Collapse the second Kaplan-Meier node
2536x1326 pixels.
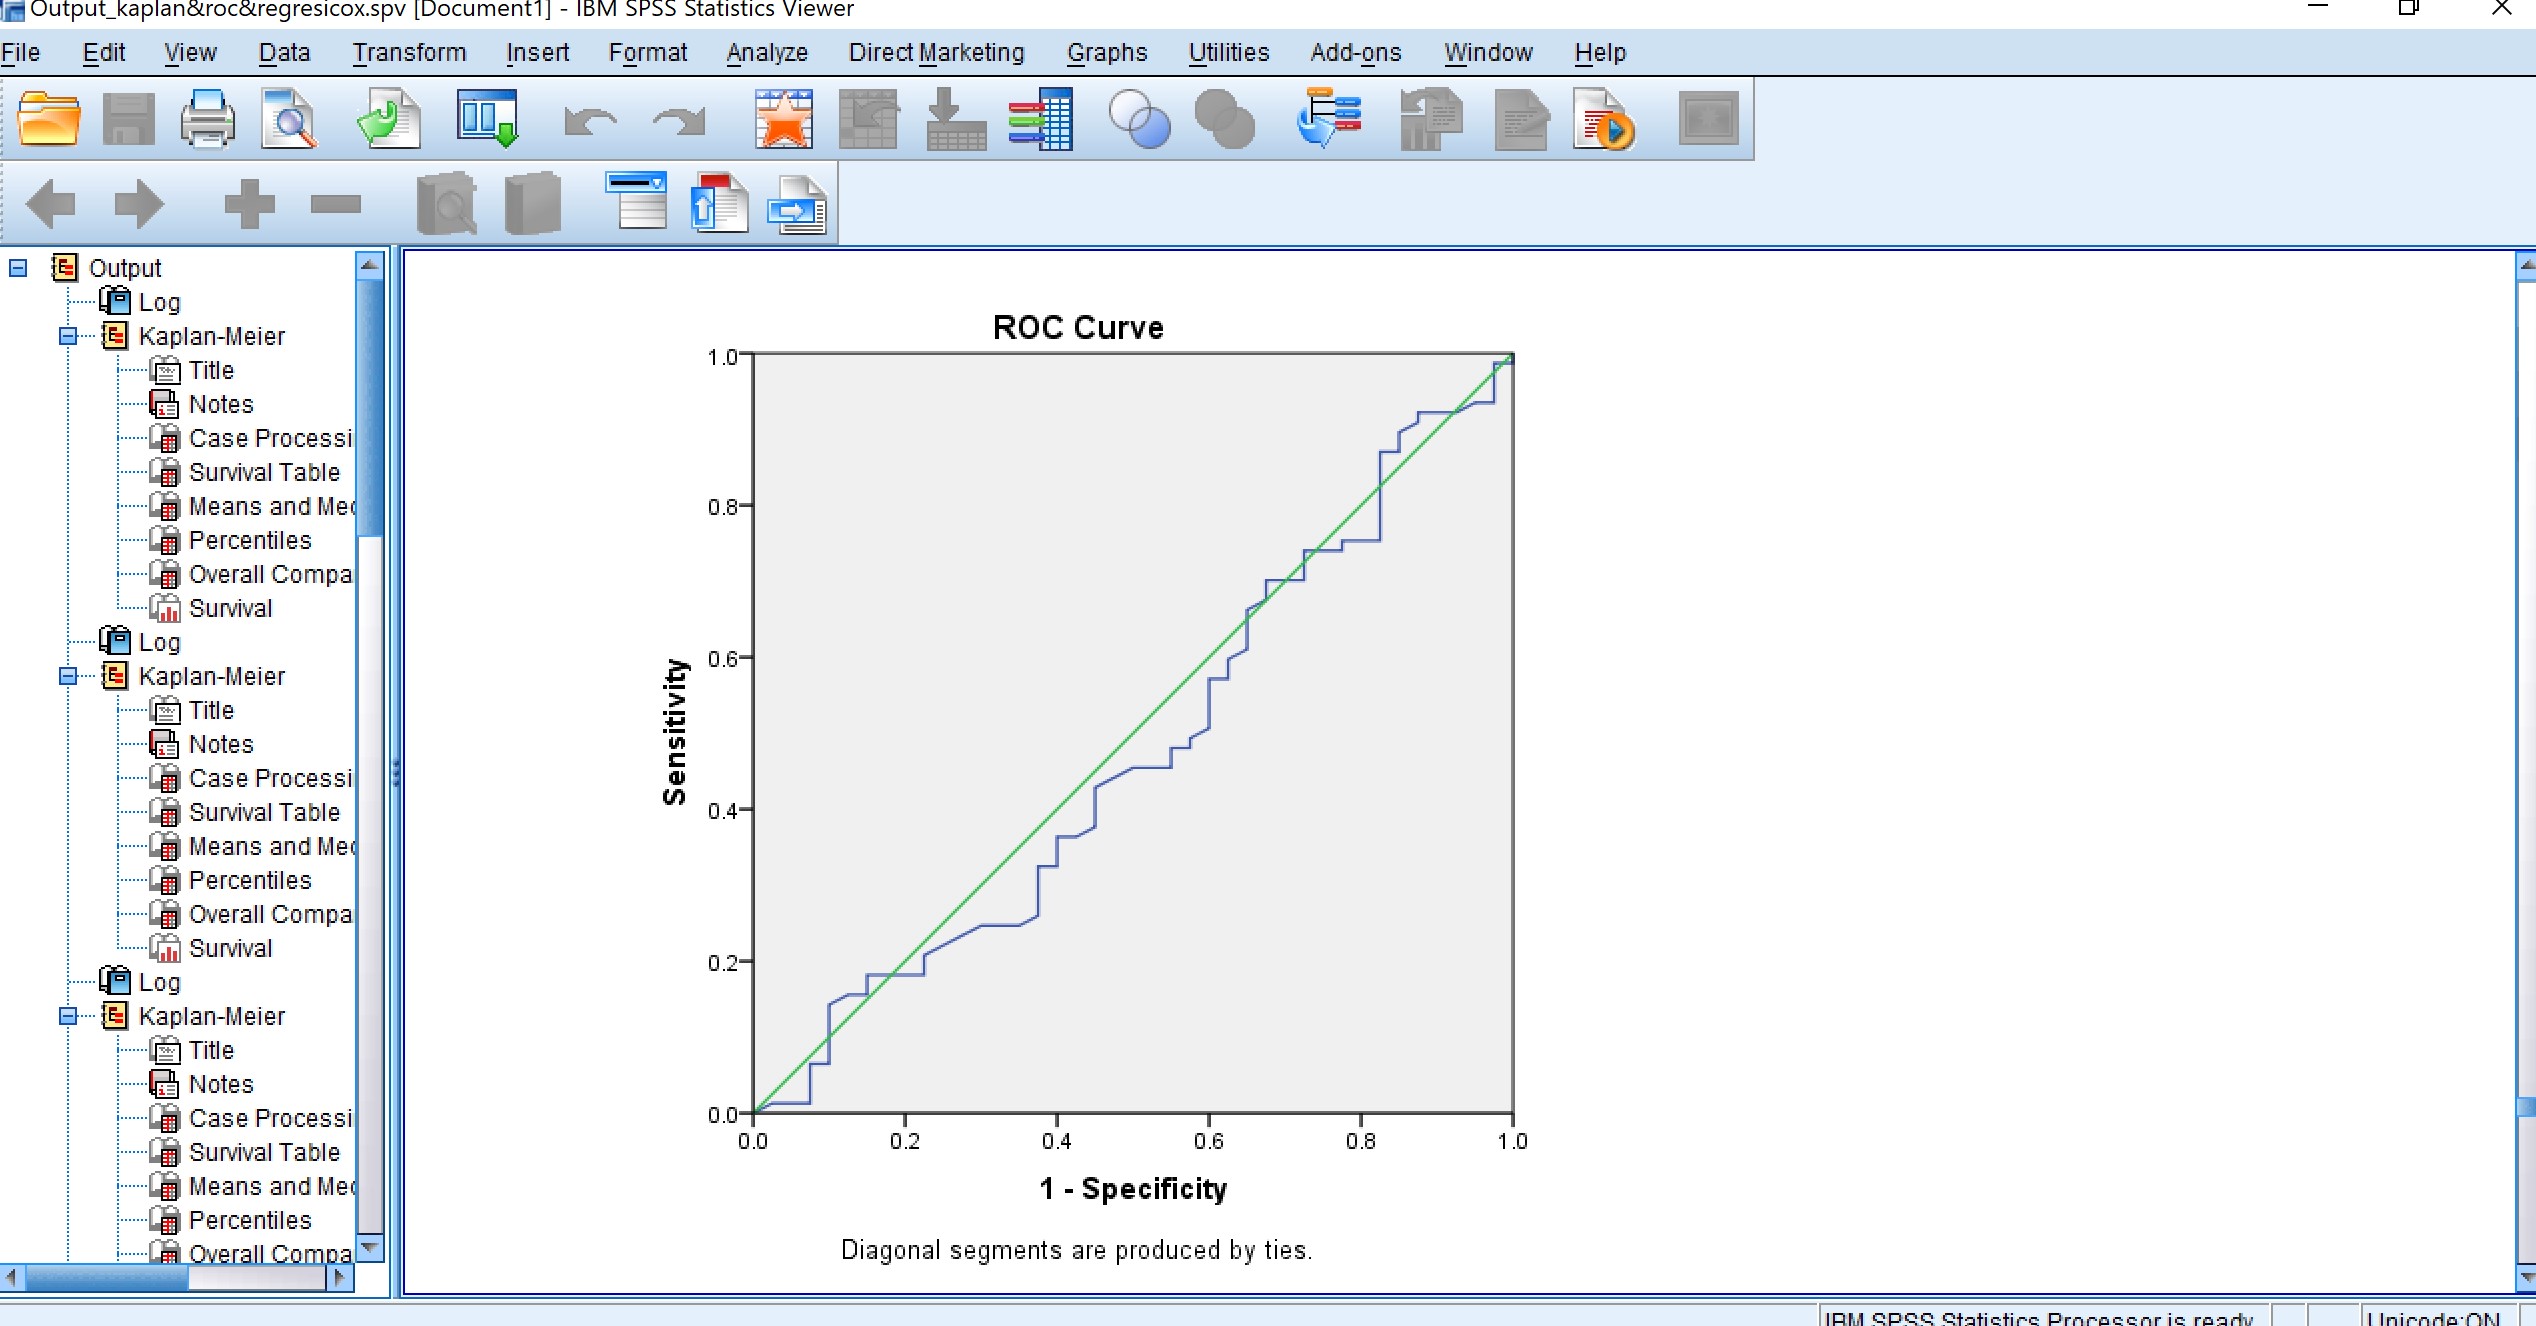(68, 676)
